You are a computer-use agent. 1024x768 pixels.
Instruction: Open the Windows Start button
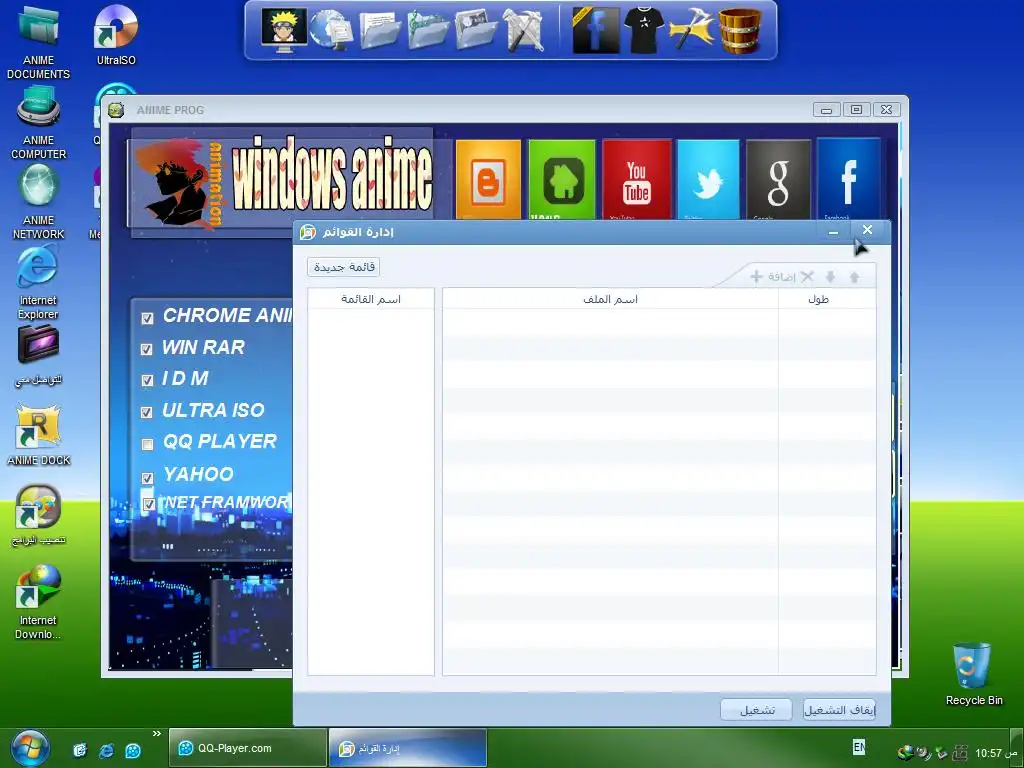point(29,748)
